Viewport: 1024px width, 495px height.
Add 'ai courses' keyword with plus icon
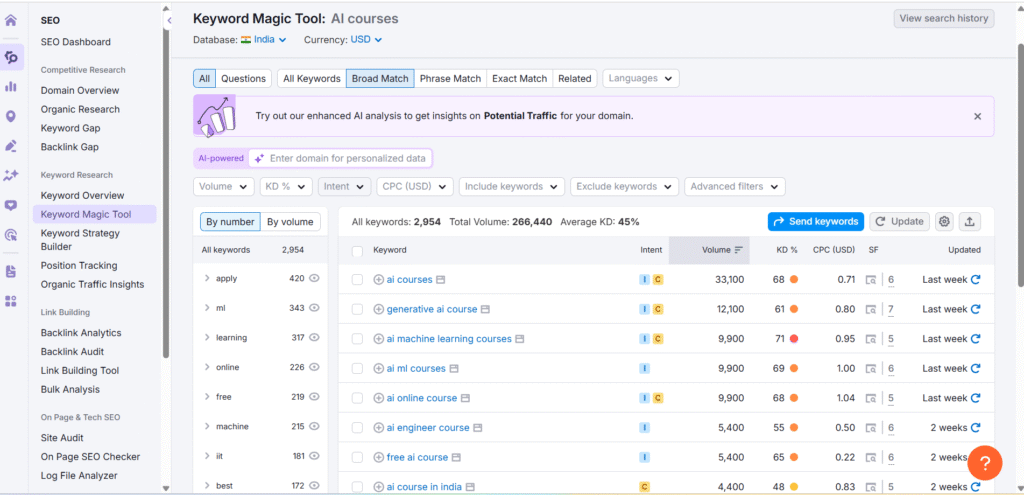click(x=378, y=279)
